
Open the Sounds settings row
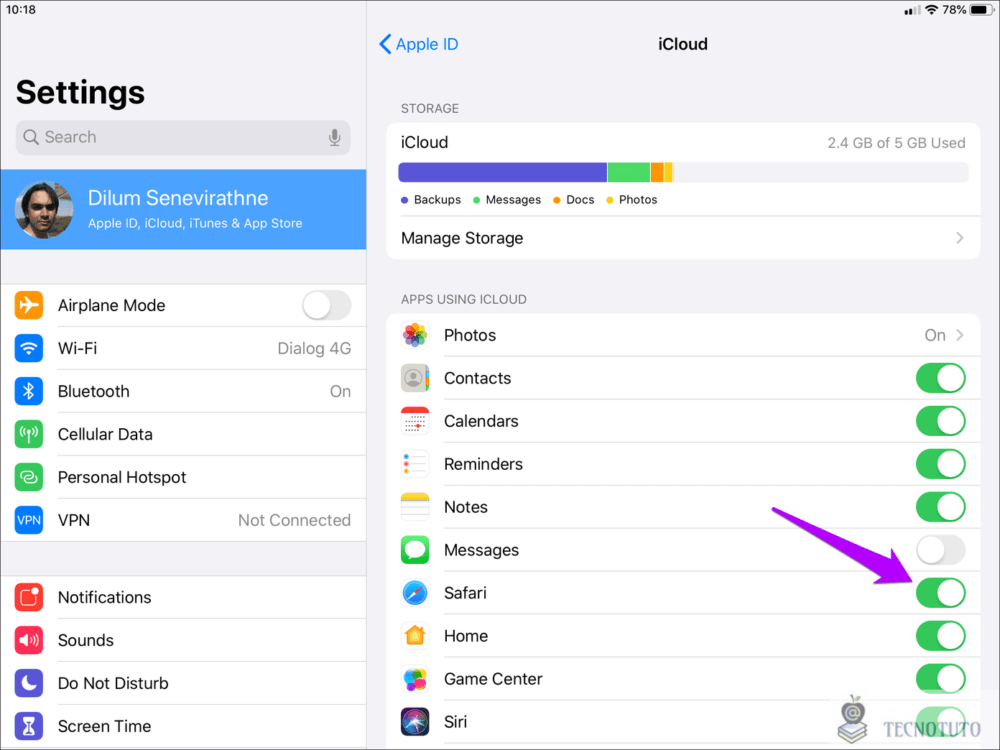[x=184, y=640]
